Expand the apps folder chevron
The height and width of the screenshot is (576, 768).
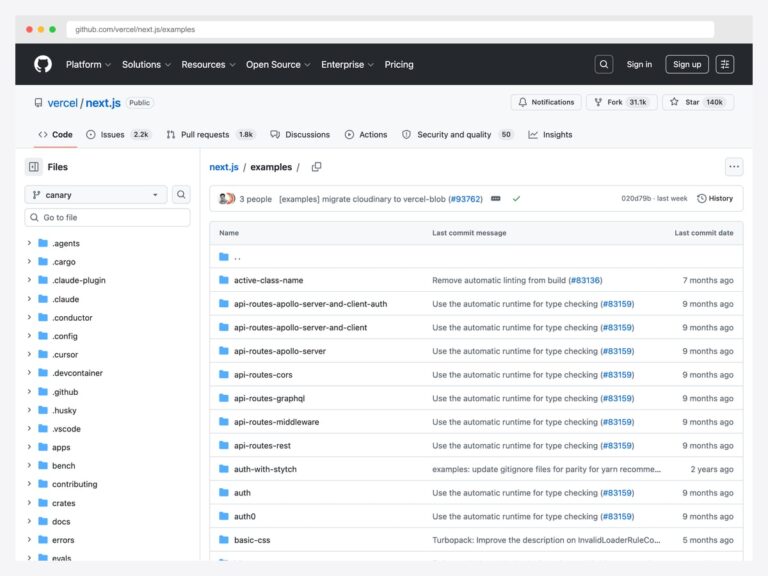coord(29,447)
